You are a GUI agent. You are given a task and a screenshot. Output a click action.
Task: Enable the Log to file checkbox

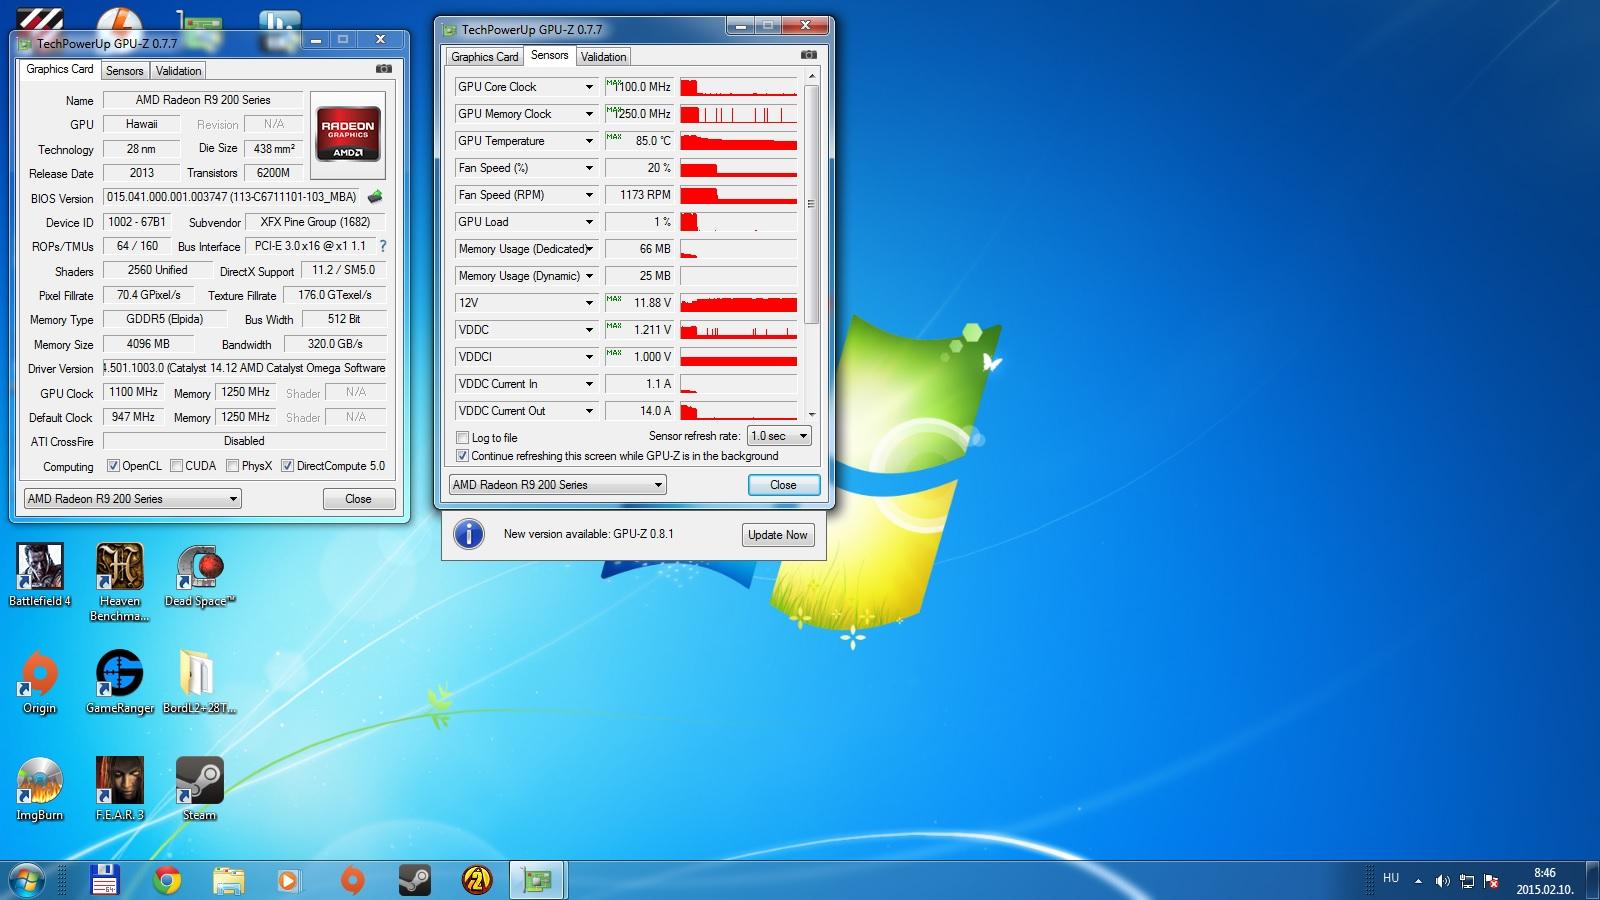462,437
